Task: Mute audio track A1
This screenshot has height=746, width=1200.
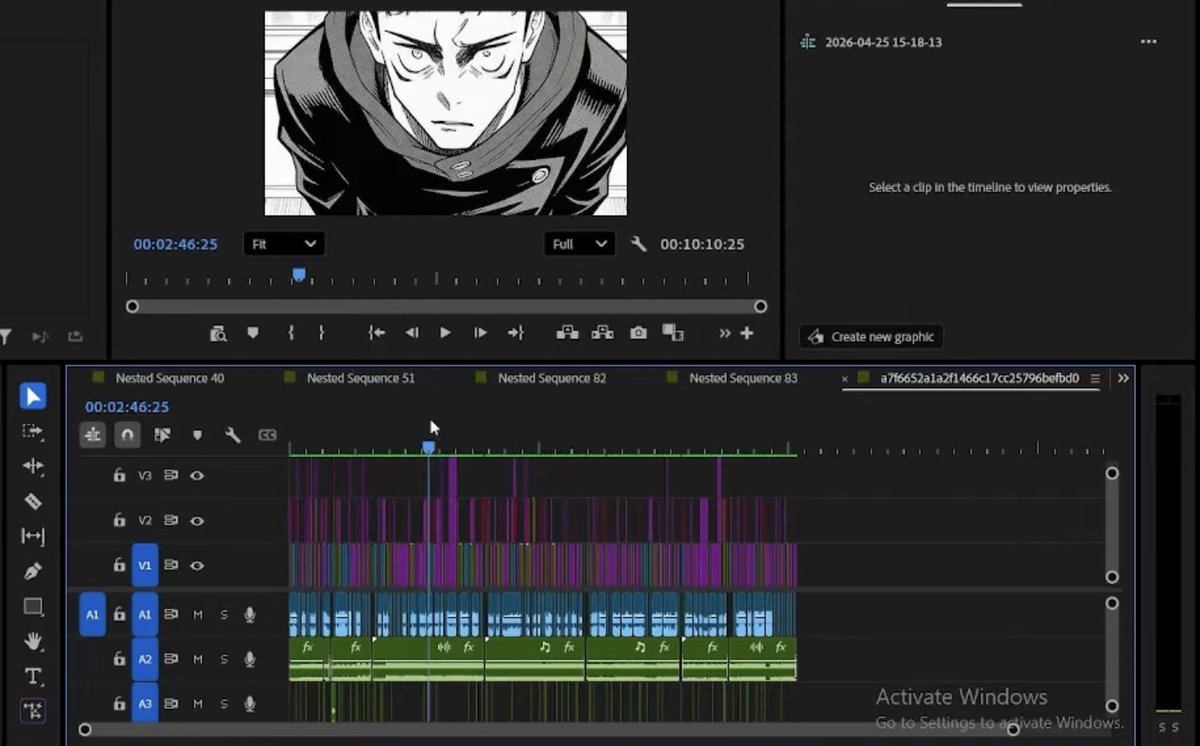Action: point(197,614)
